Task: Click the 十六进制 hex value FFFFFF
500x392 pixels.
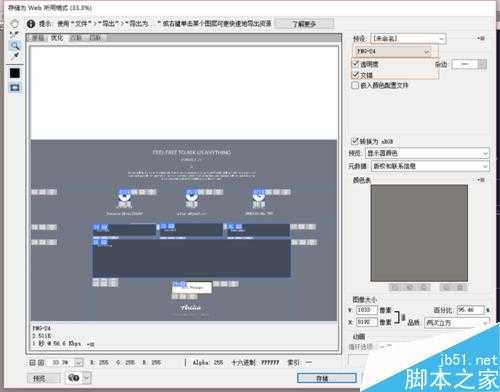Action: 270,363
